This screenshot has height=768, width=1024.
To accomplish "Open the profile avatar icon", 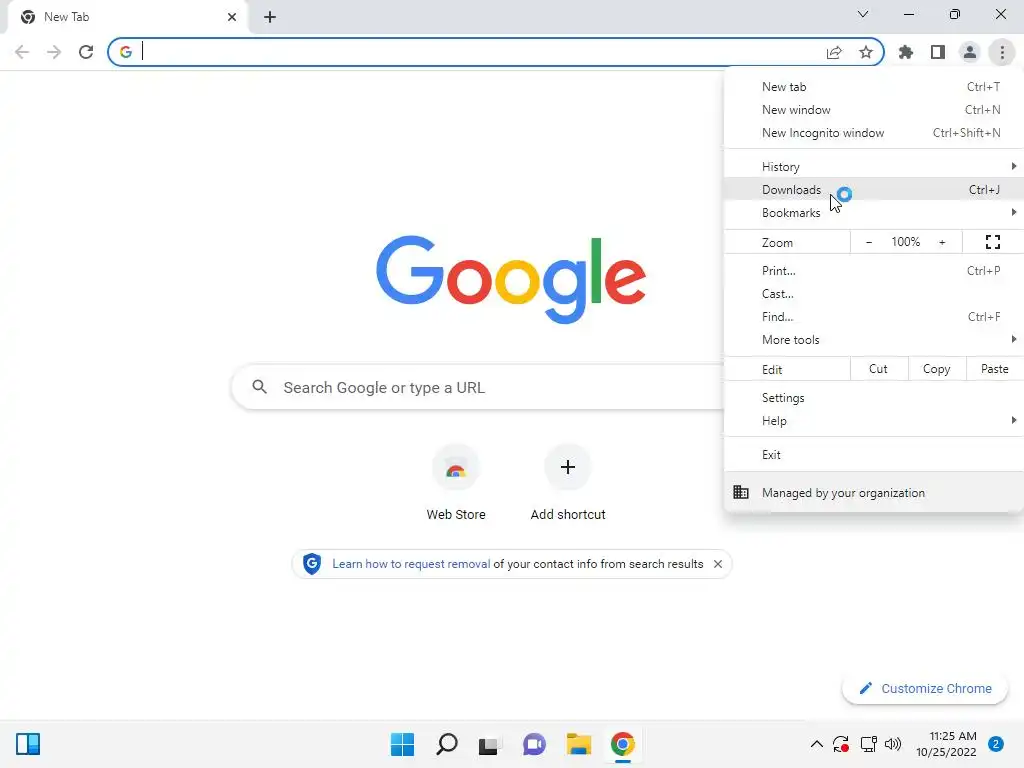I will coord(970,52).
